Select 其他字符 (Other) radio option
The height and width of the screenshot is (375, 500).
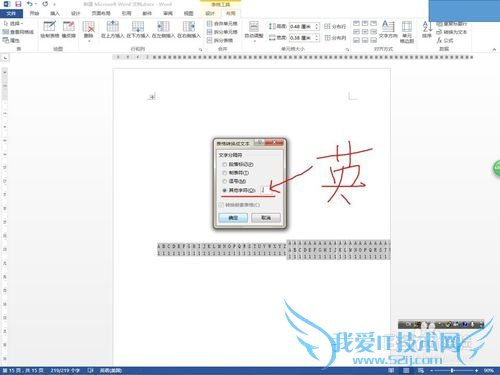[x=239, y=190]
